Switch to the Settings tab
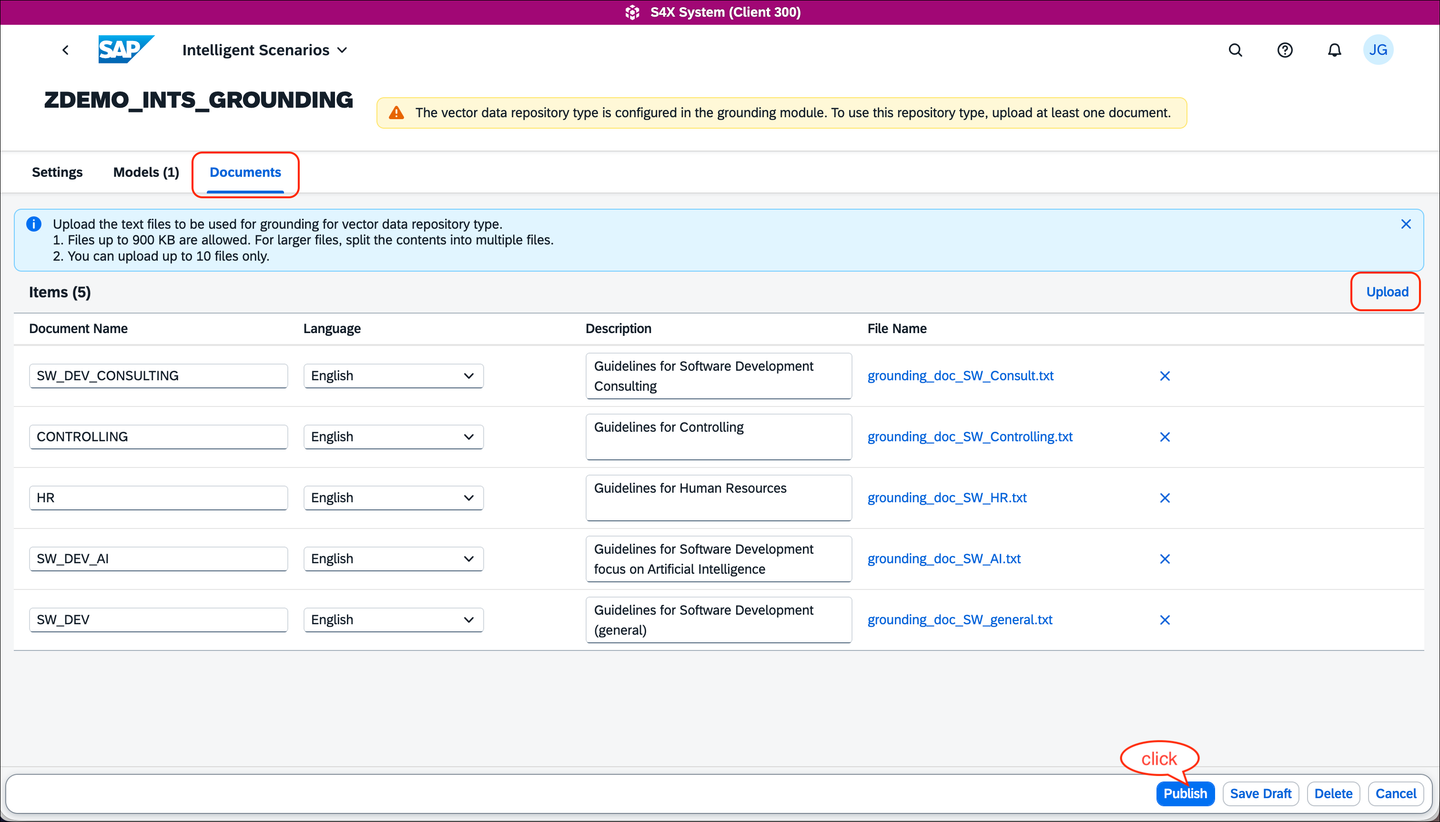 (x=57, y=172)
